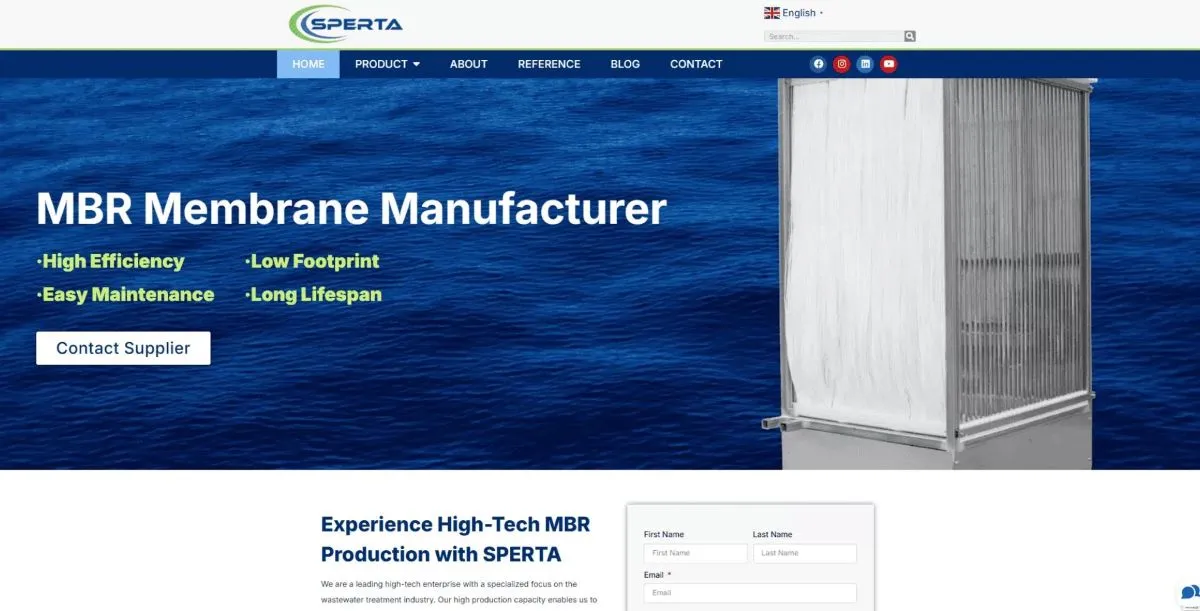Switch to the ABOUT menu item
This screenshot has width=1200, height=611.
click(468, 63)
